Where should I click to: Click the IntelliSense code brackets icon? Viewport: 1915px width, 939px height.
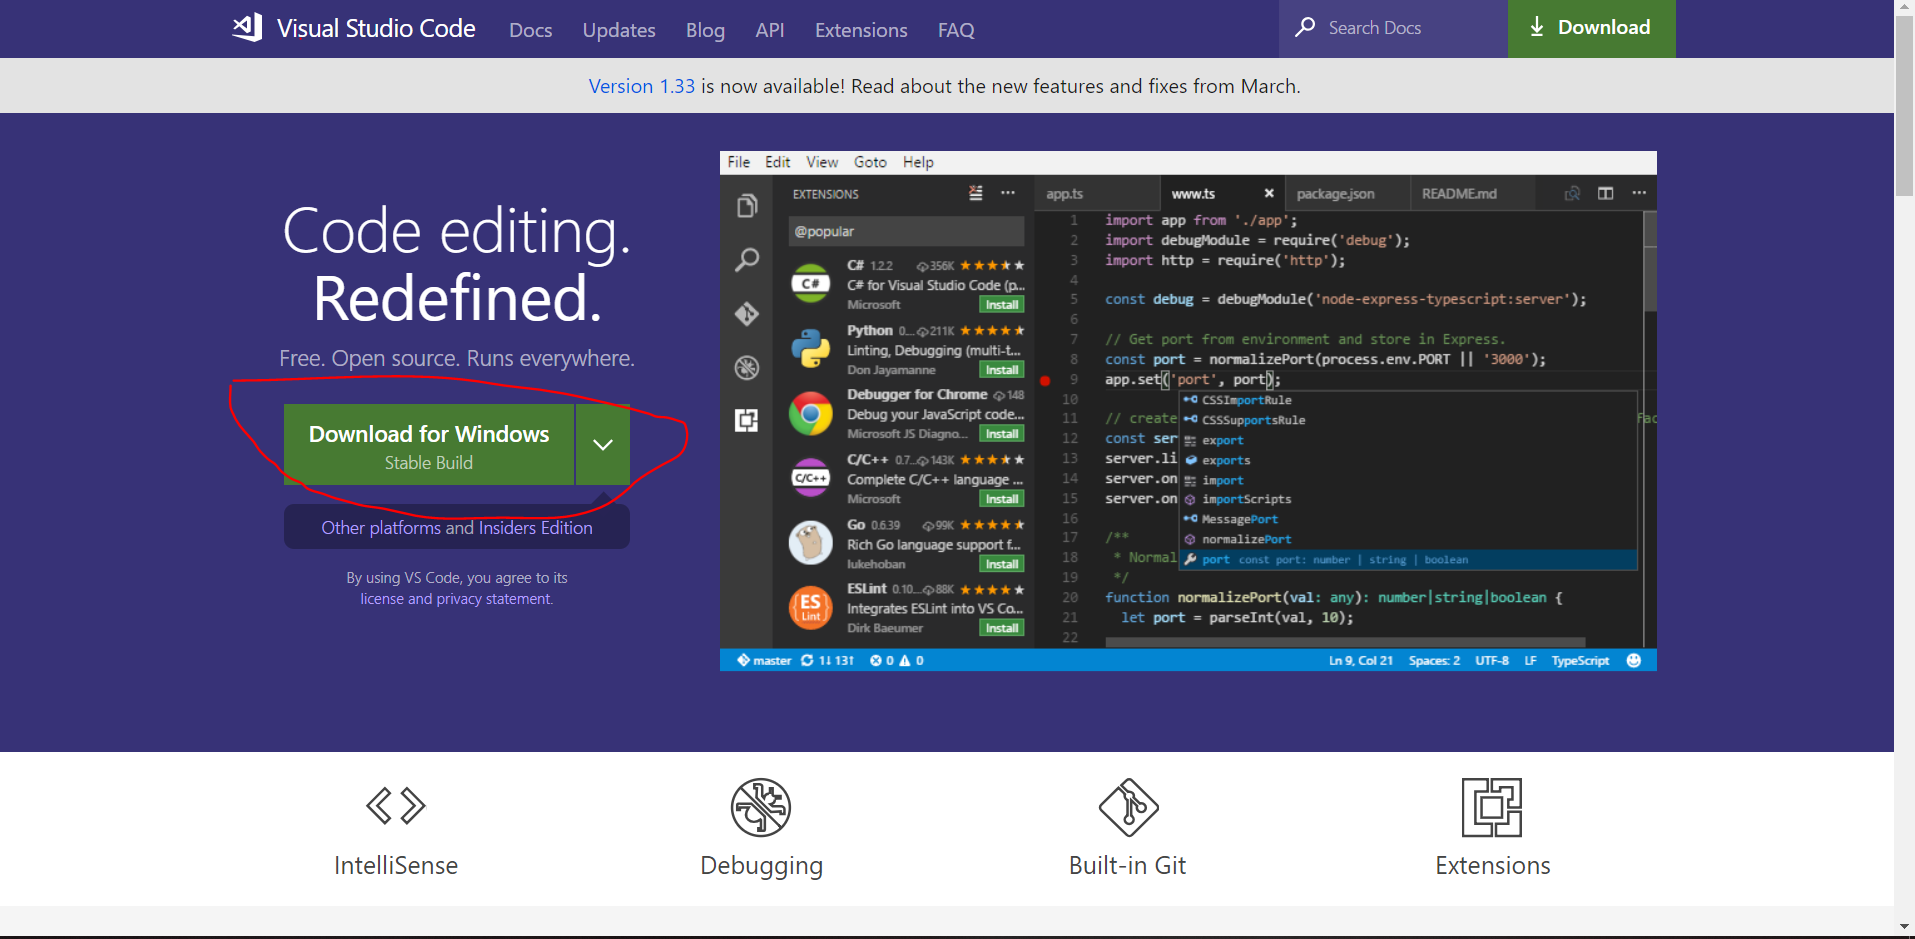tap(396, 806)
